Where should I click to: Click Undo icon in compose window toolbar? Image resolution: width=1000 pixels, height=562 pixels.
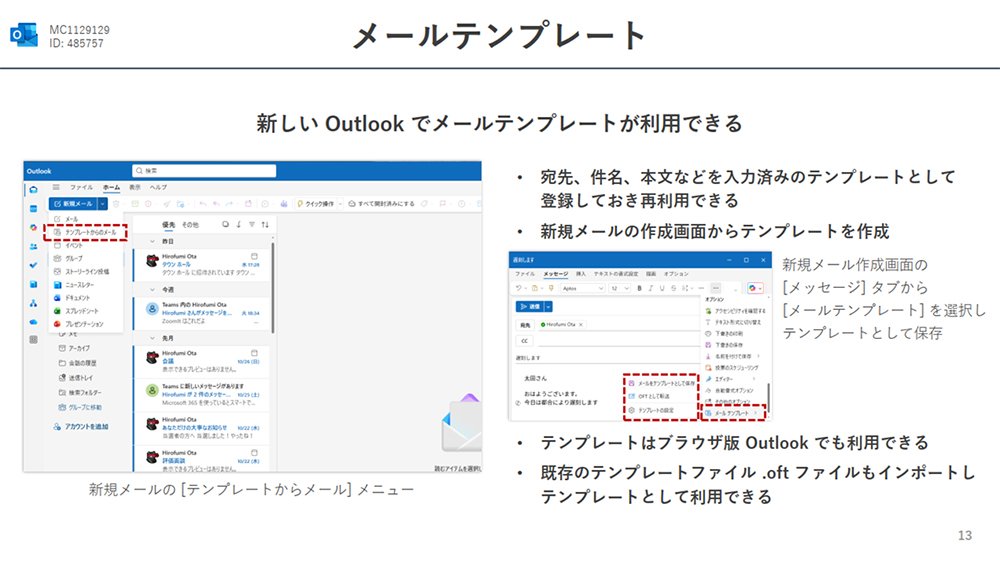pyautogui.click(x=519, y=288)
